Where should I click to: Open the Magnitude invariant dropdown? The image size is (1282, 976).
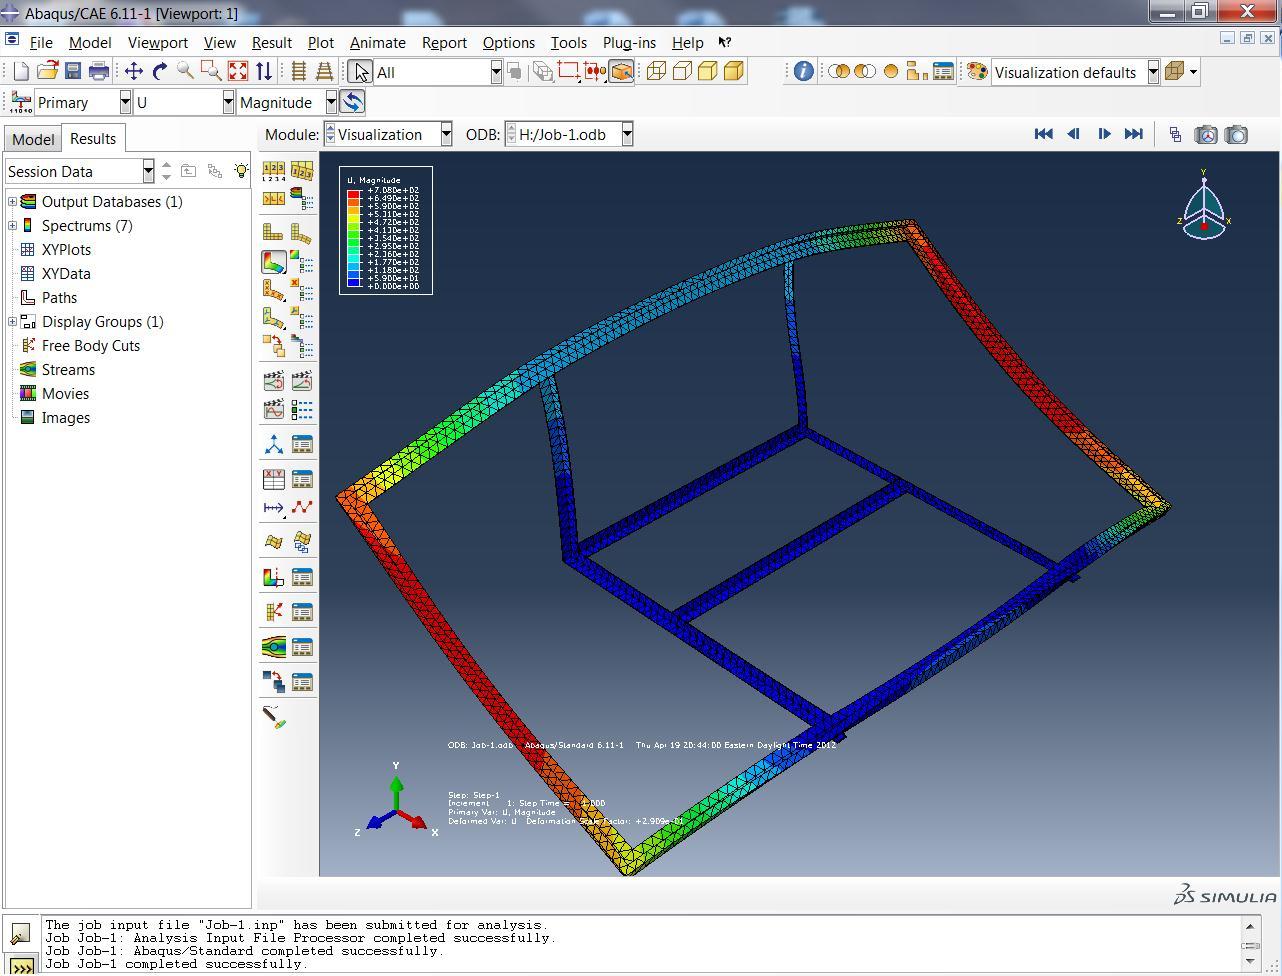(330, 102)
